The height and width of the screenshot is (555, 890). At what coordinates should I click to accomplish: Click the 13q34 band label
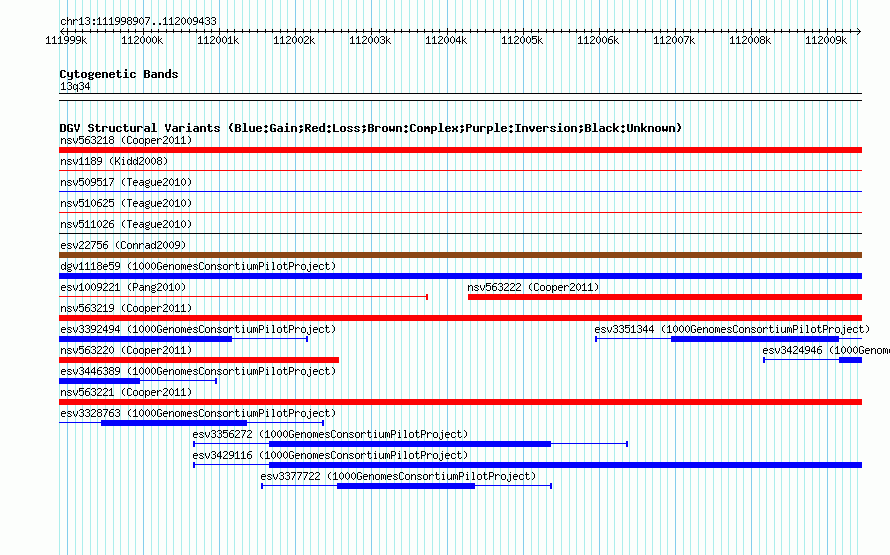75,87
